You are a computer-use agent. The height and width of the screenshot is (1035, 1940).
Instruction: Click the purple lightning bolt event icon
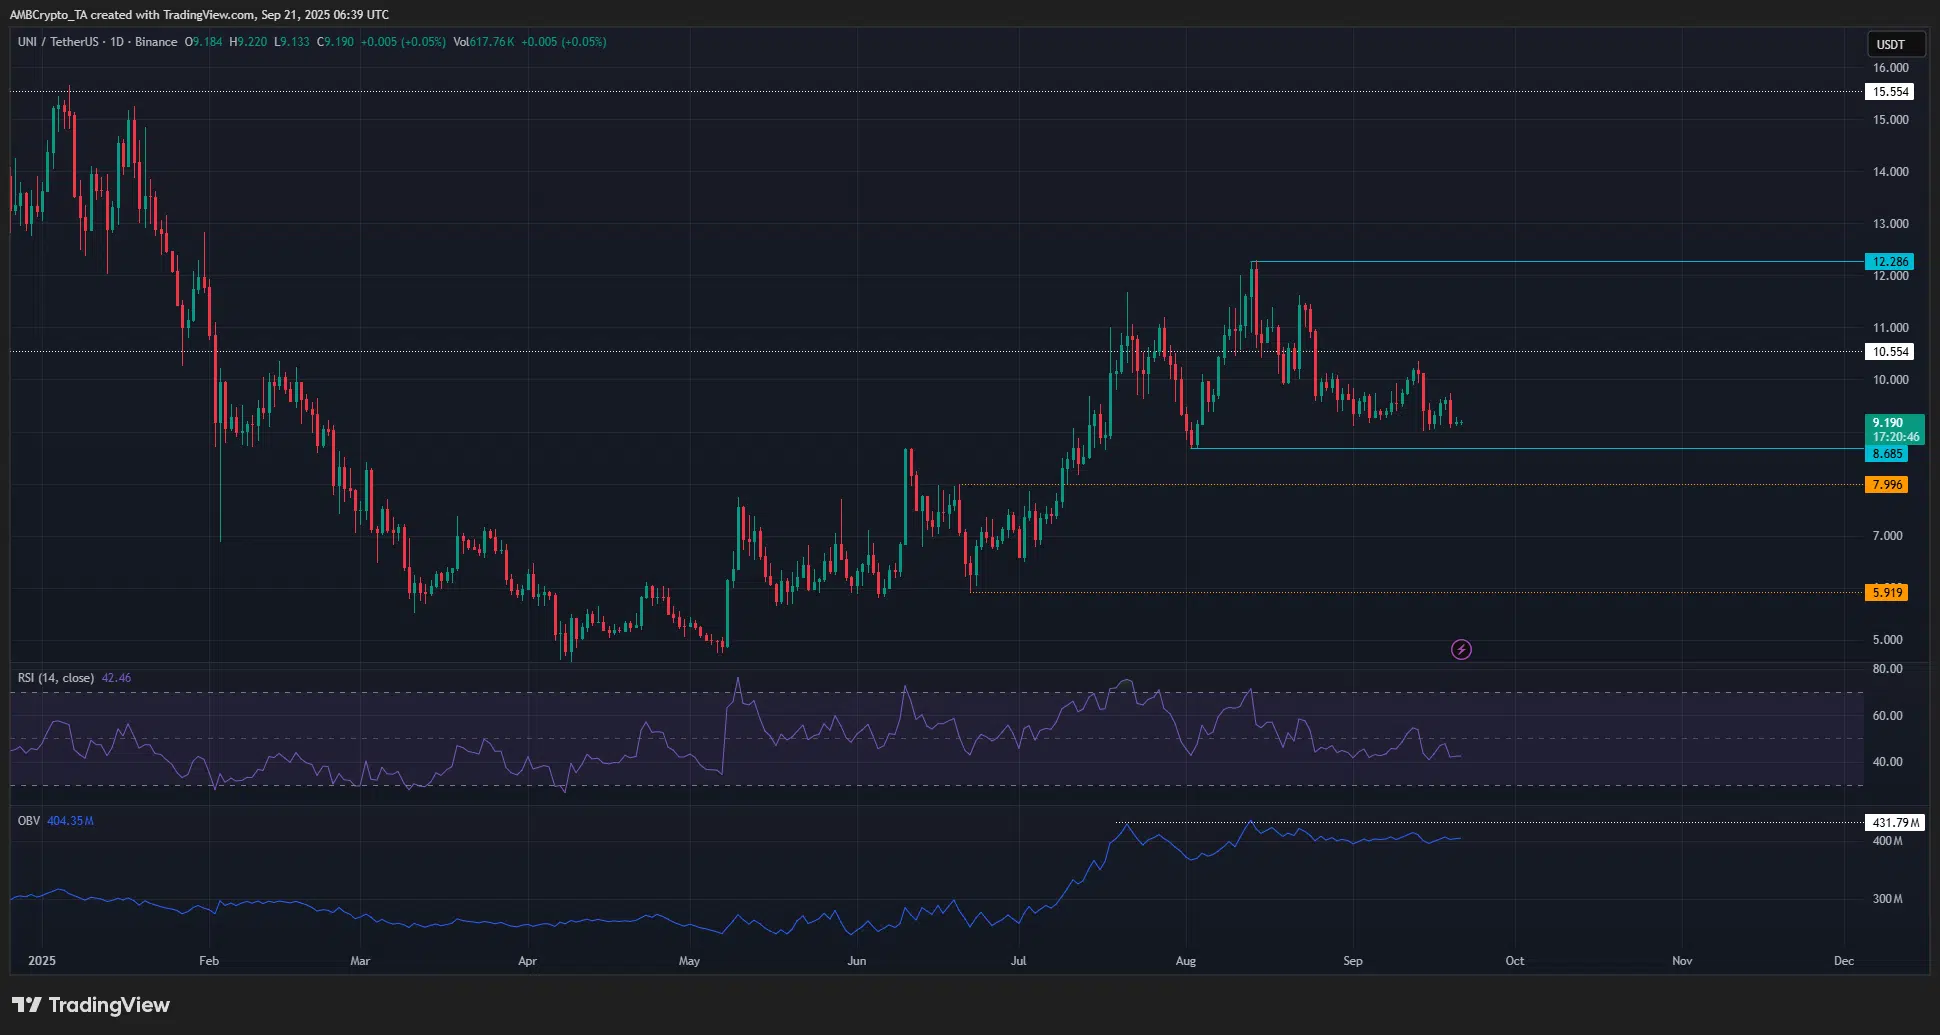coord(1461,650)
